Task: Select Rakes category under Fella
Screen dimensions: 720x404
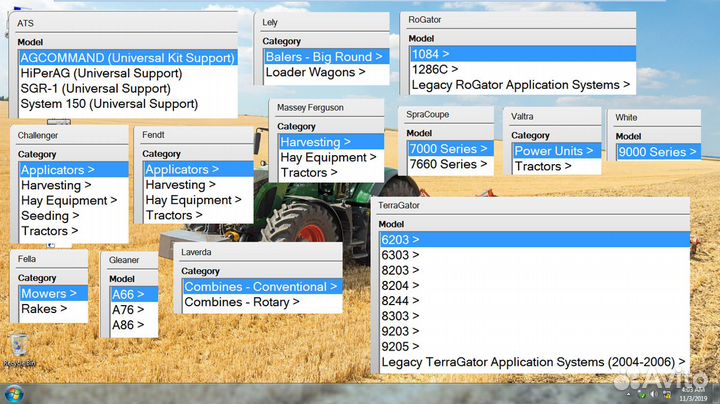Action: coord(44,309)
